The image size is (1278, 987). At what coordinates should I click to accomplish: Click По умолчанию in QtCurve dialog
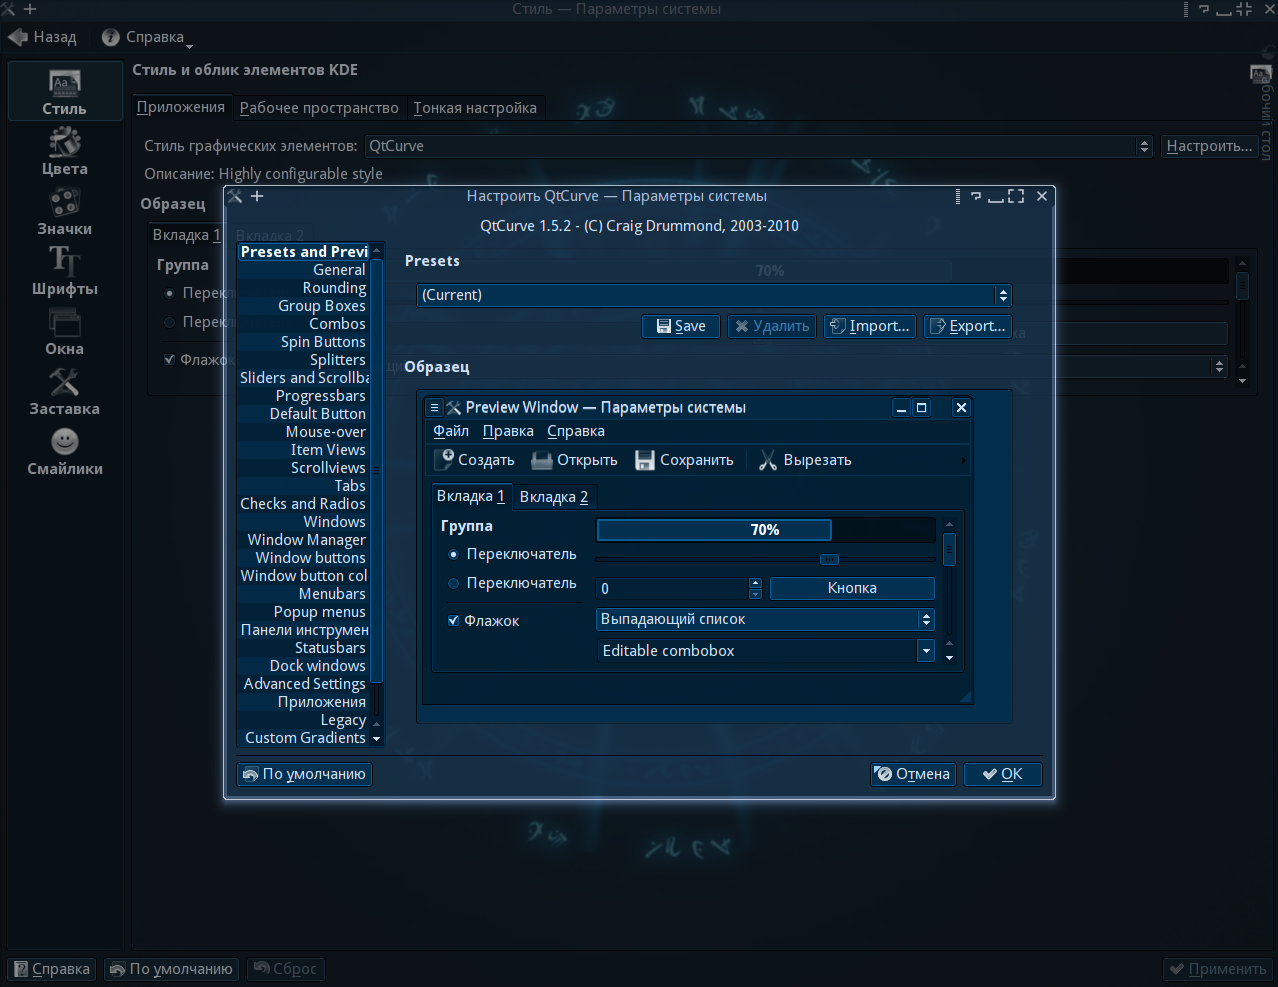point(305,774)
